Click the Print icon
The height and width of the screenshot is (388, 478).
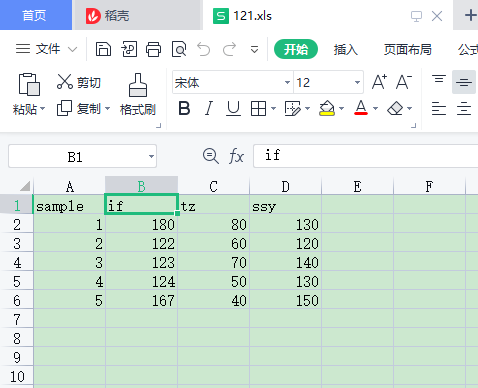tap(154, 49)
